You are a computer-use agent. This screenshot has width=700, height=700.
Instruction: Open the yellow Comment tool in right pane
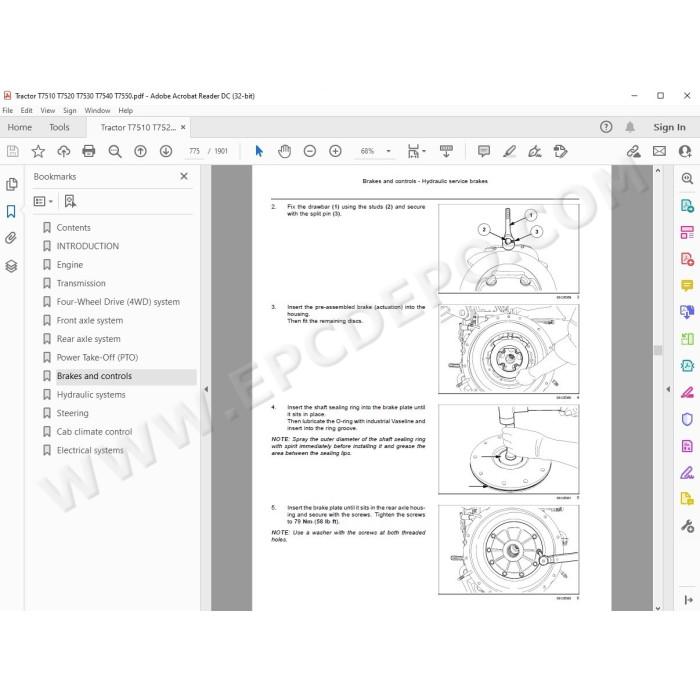[687, 285]
